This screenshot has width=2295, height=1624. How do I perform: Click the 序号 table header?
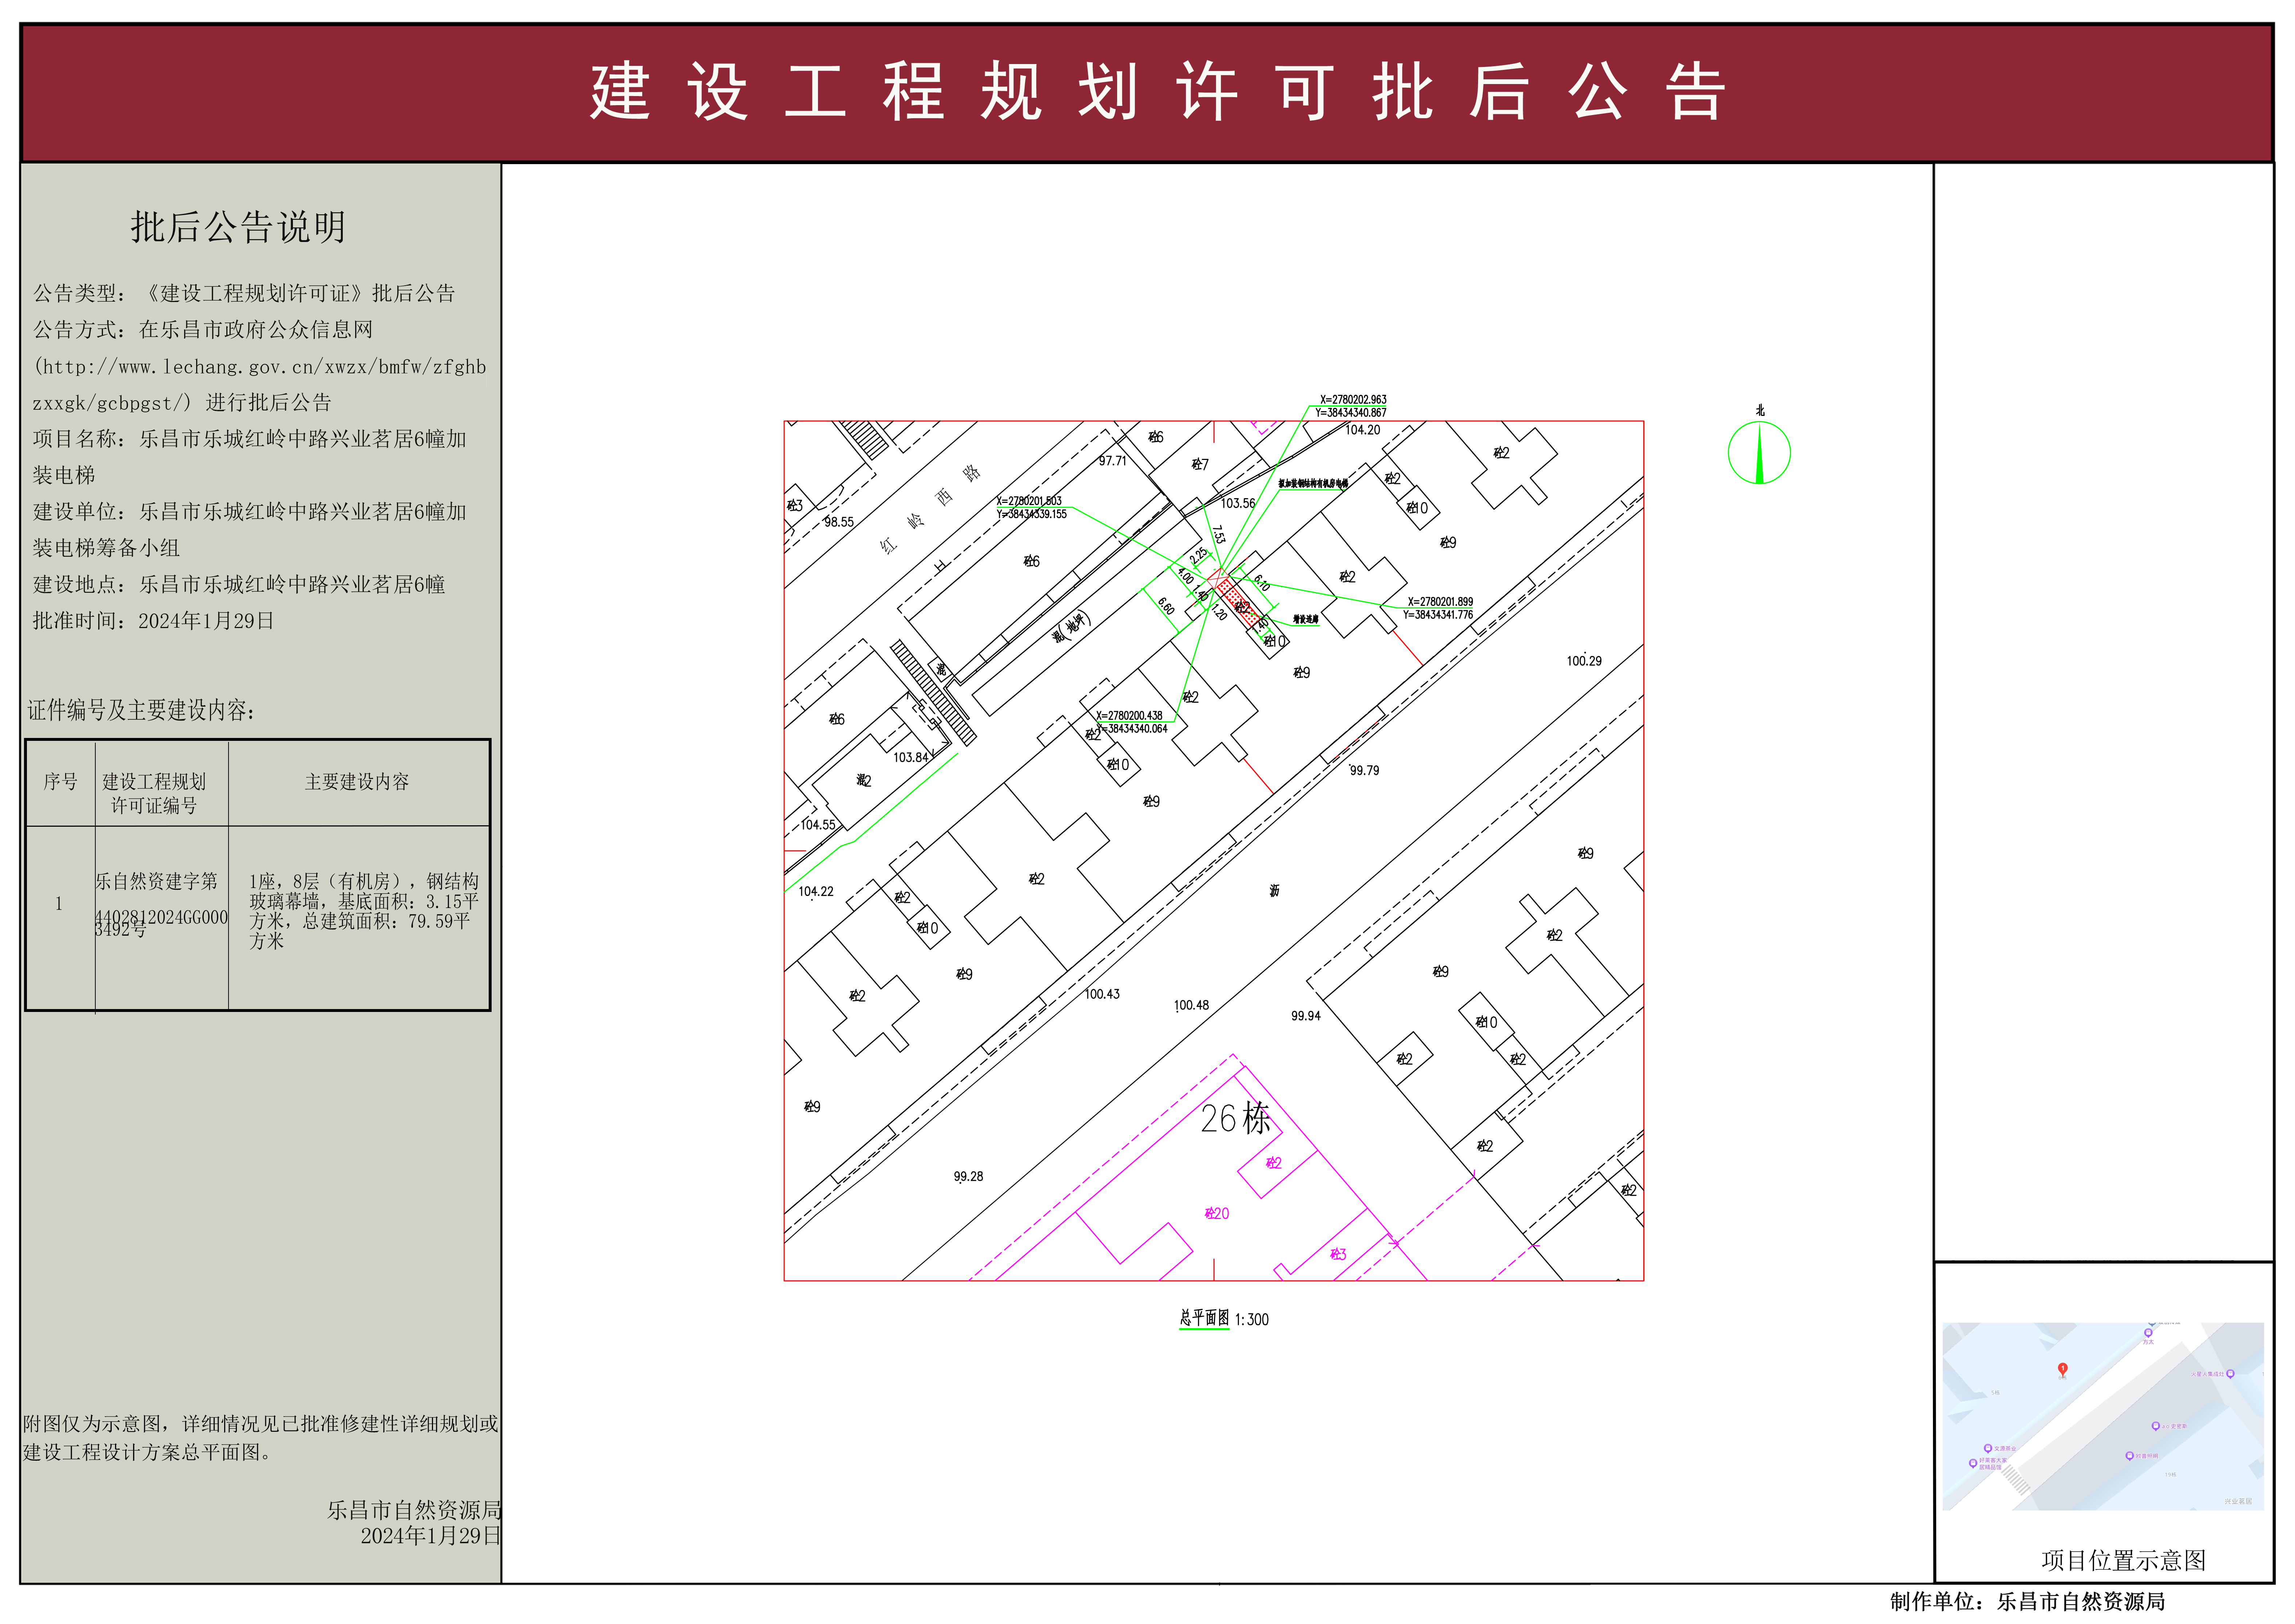click(60, 782)
